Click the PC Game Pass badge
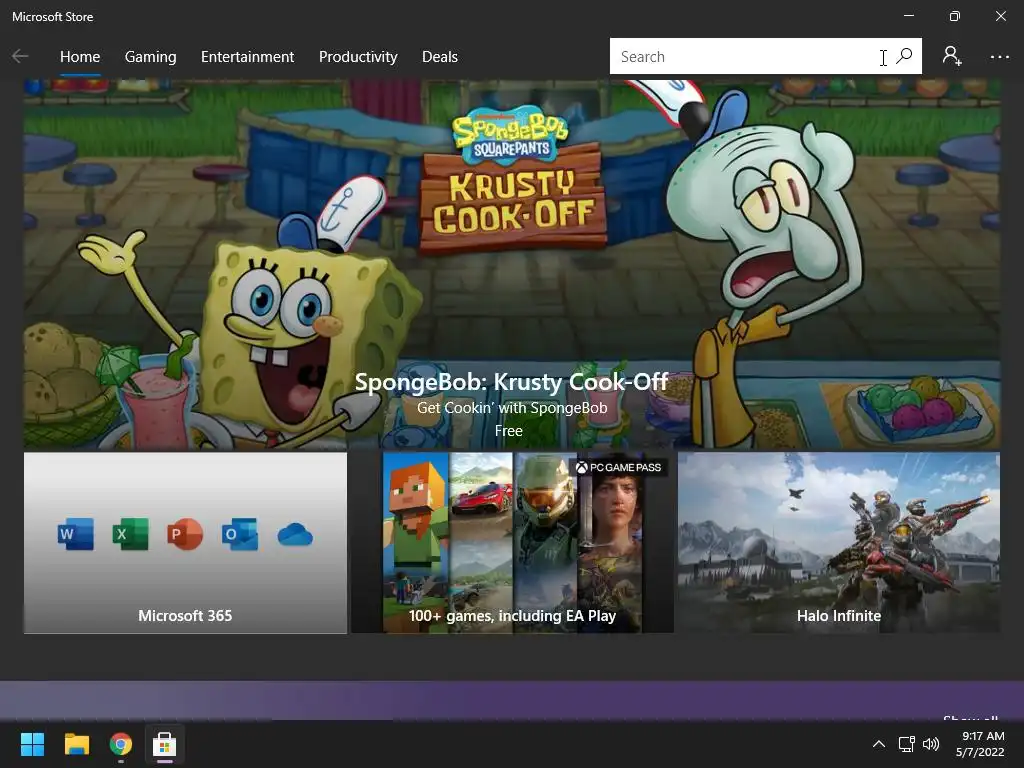The height and width of the screenshot is (768, 1024). tap(618, 468)
